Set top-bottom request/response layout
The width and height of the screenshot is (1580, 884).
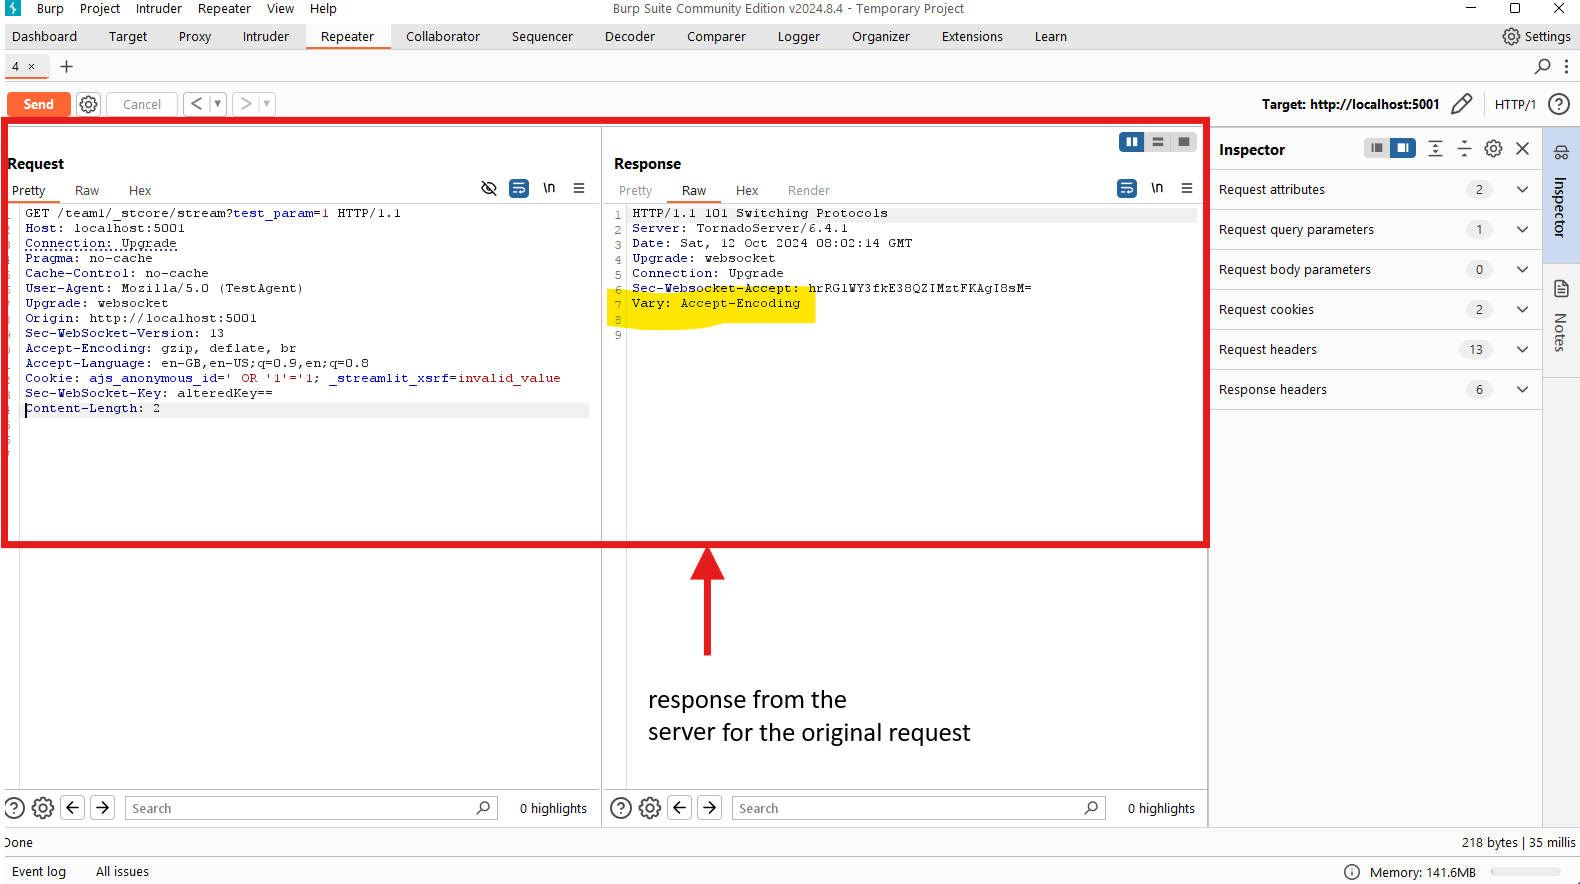coord(1158,142)
